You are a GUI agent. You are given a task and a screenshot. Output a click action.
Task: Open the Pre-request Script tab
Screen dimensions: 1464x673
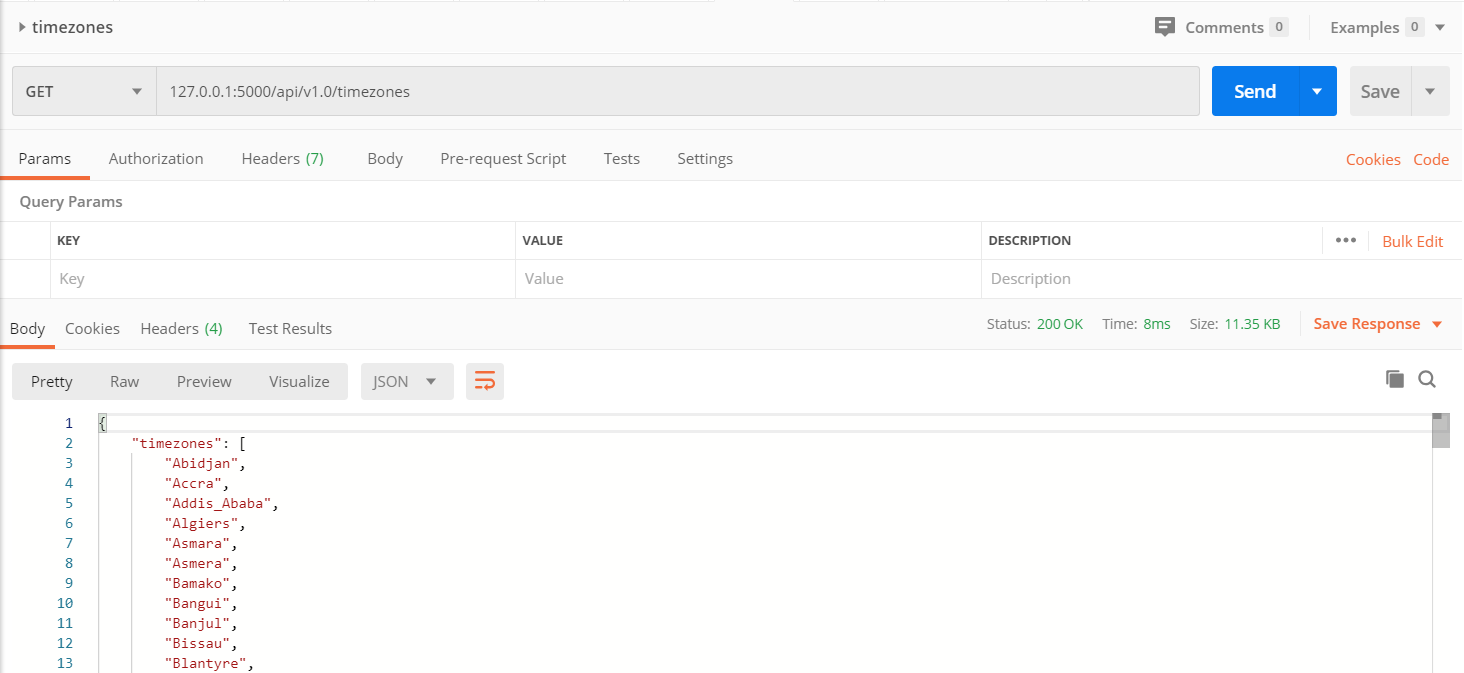[503, 158]
